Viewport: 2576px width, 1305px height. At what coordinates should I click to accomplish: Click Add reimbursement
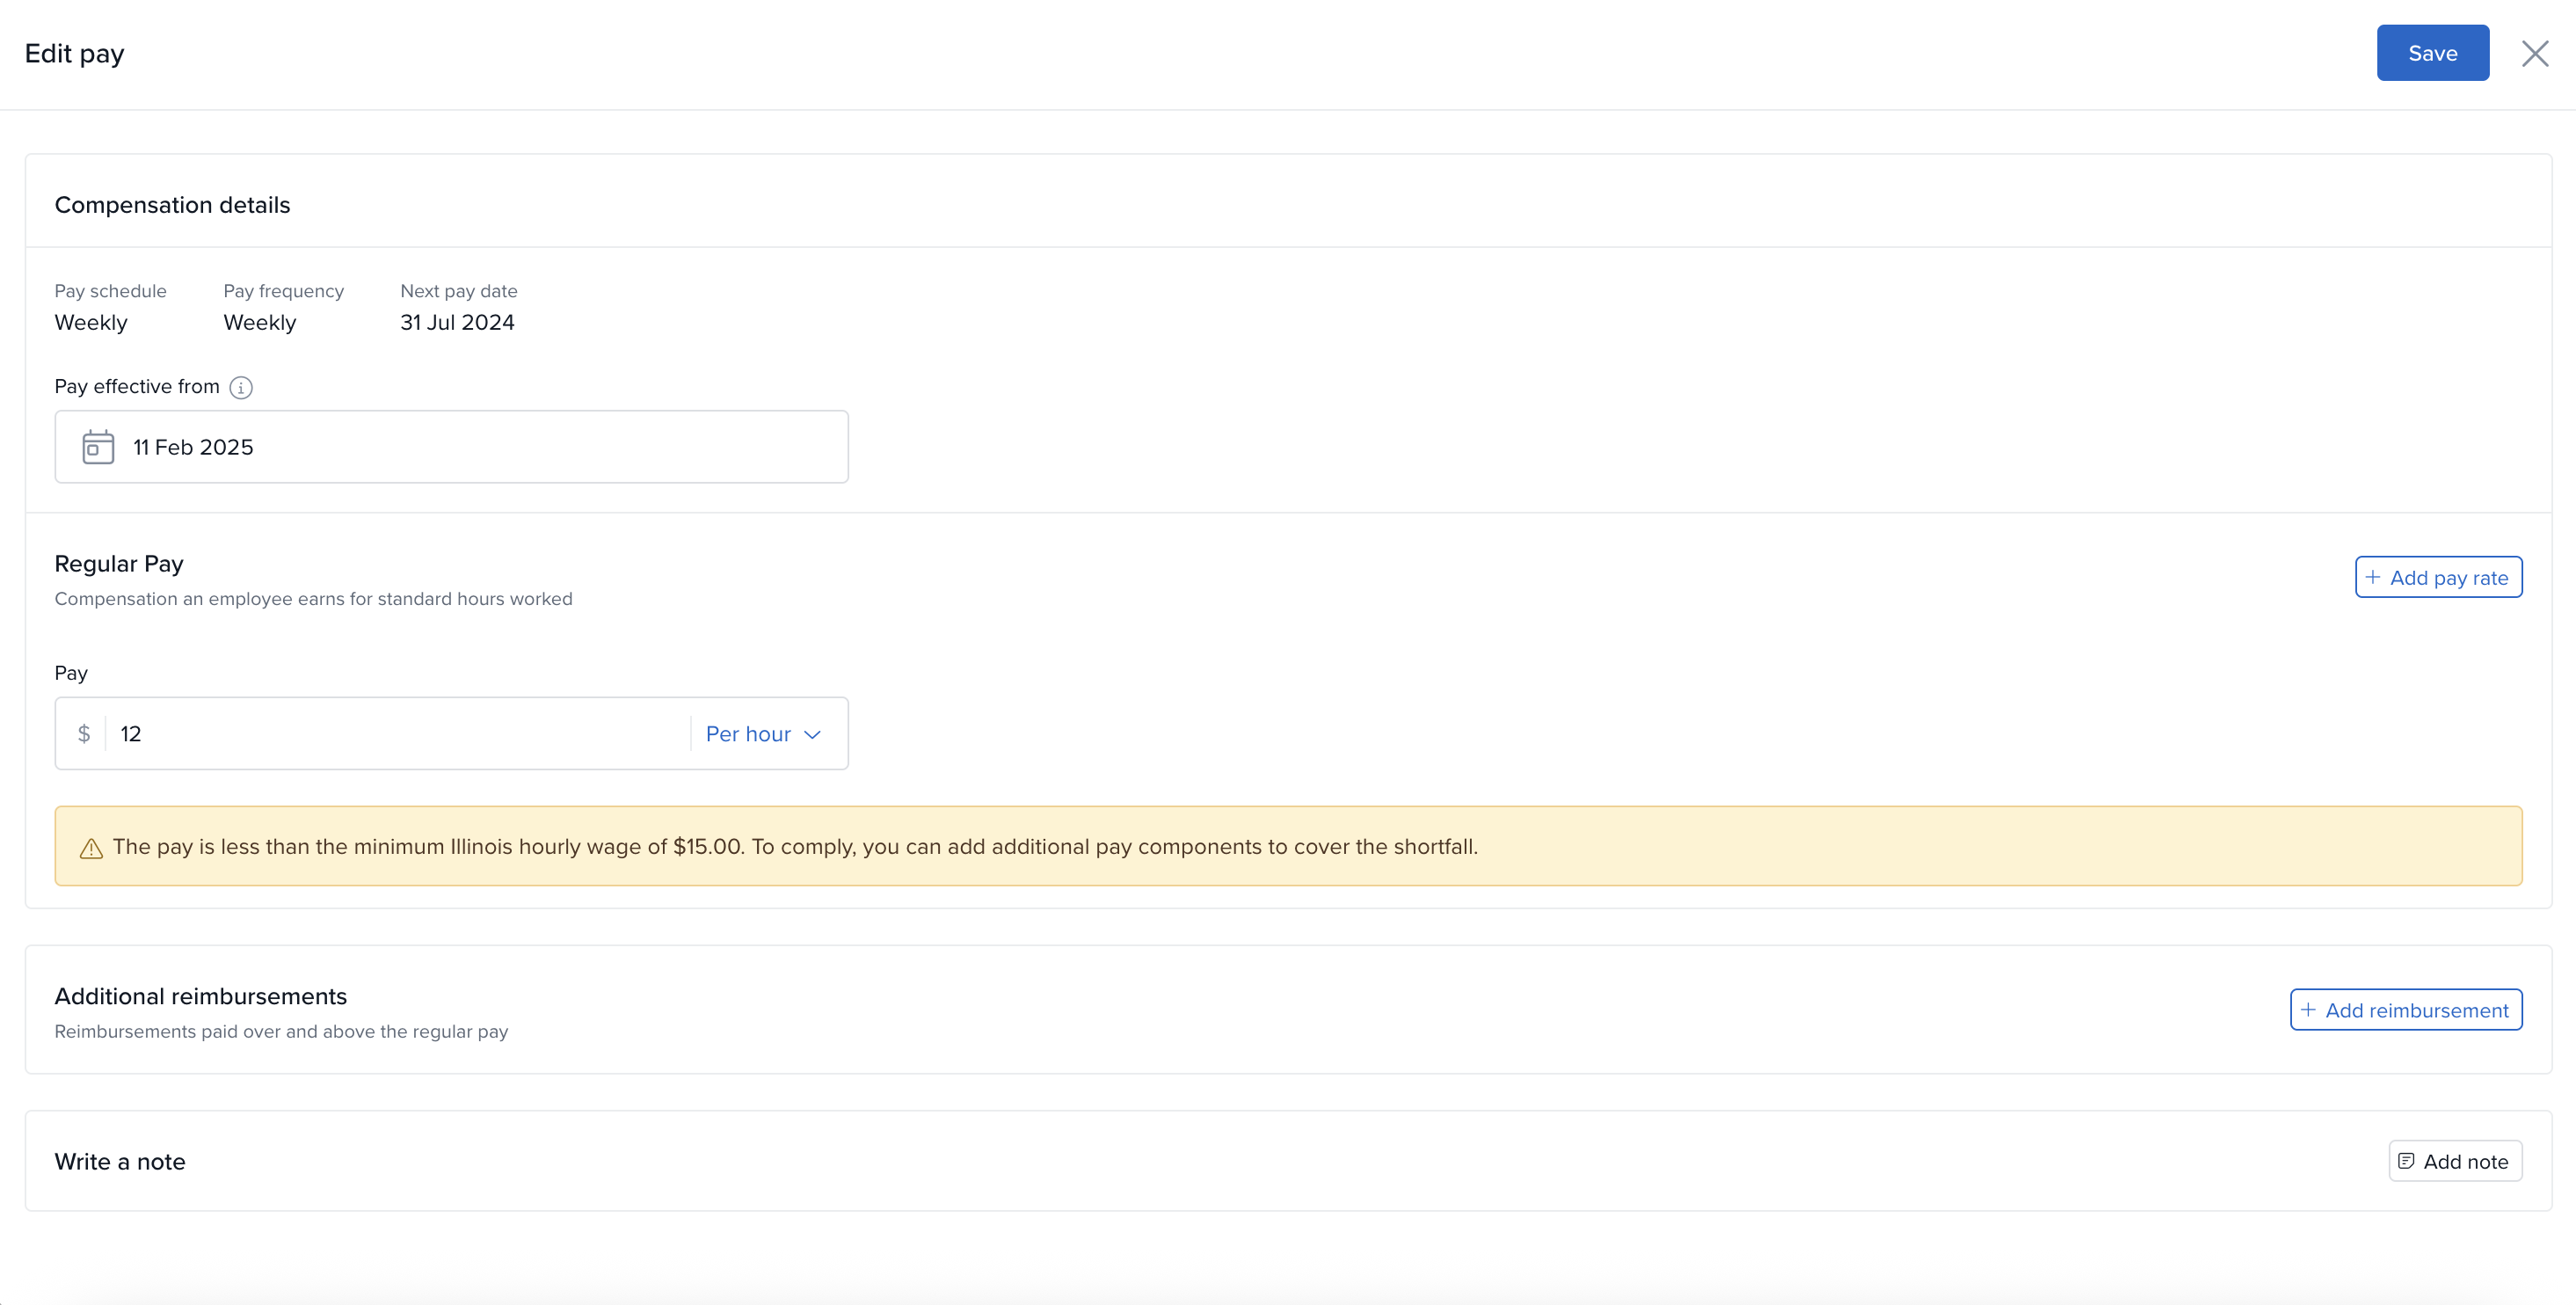click(x=2406, y=1009)
